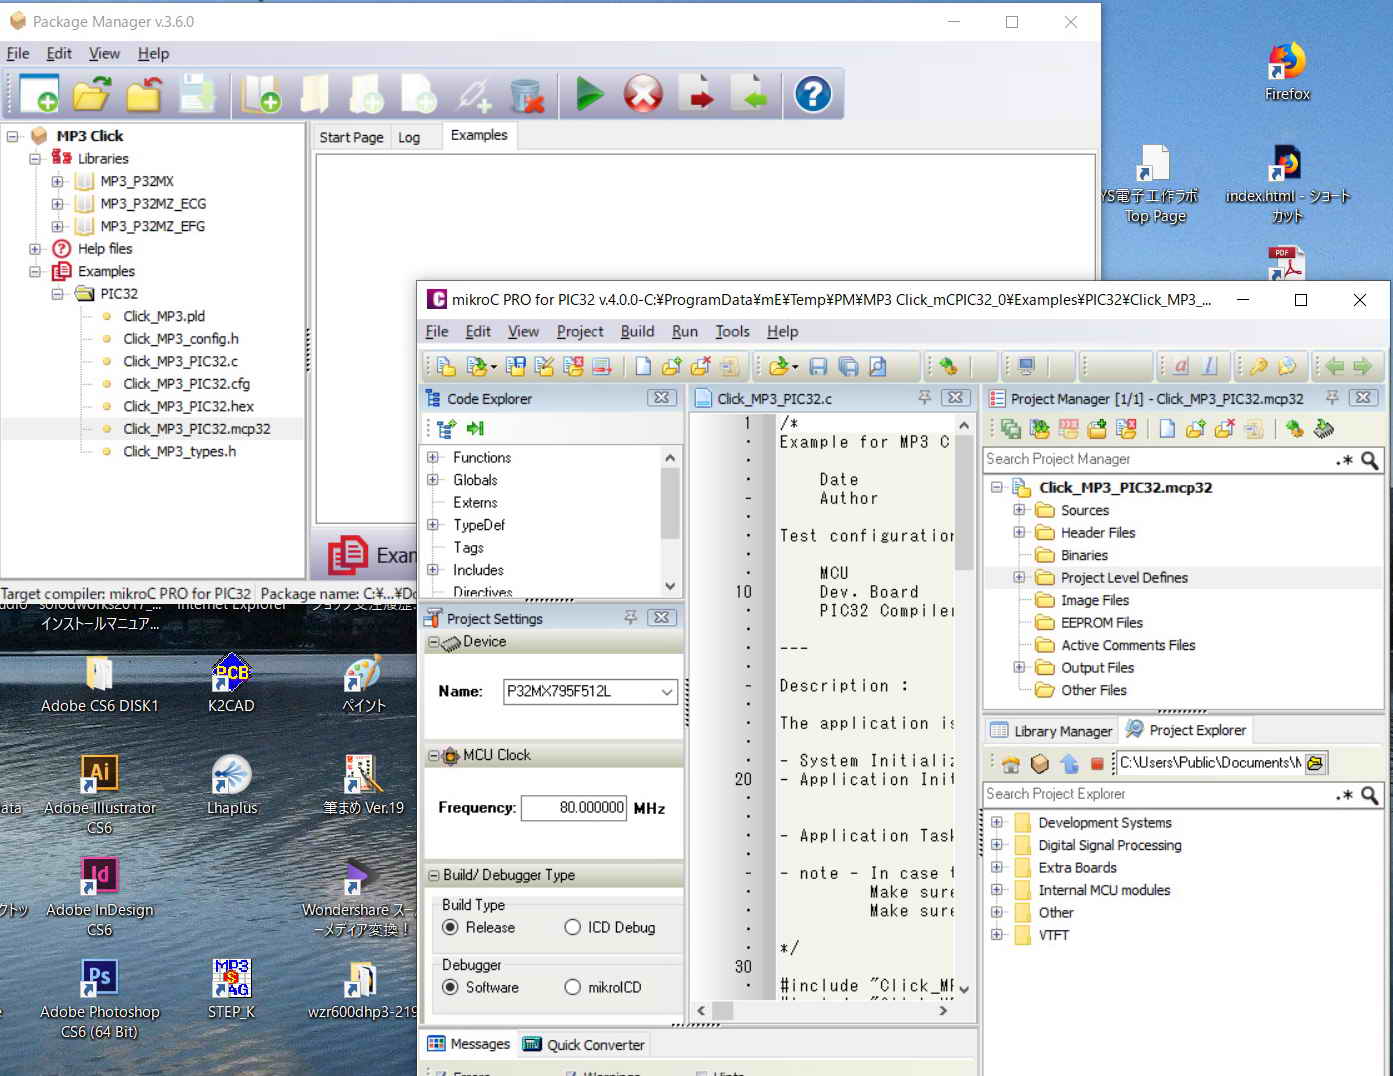The width and height of the screenshot is (1393, 1076).
Task: Click the Search Project Manager field
Action: (1158, 459)
